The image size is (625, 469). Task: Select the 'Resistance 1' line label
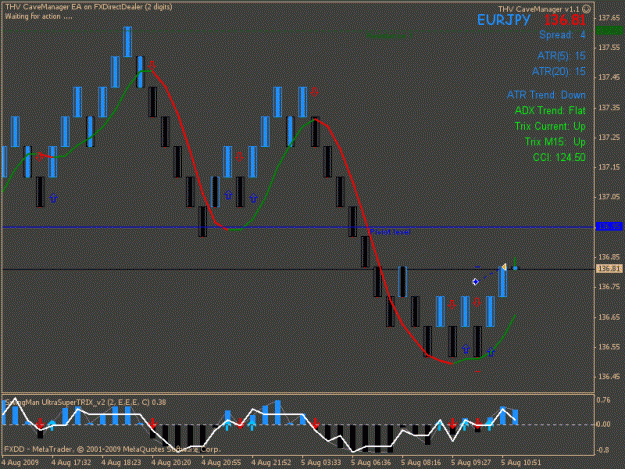pos(389,36)
